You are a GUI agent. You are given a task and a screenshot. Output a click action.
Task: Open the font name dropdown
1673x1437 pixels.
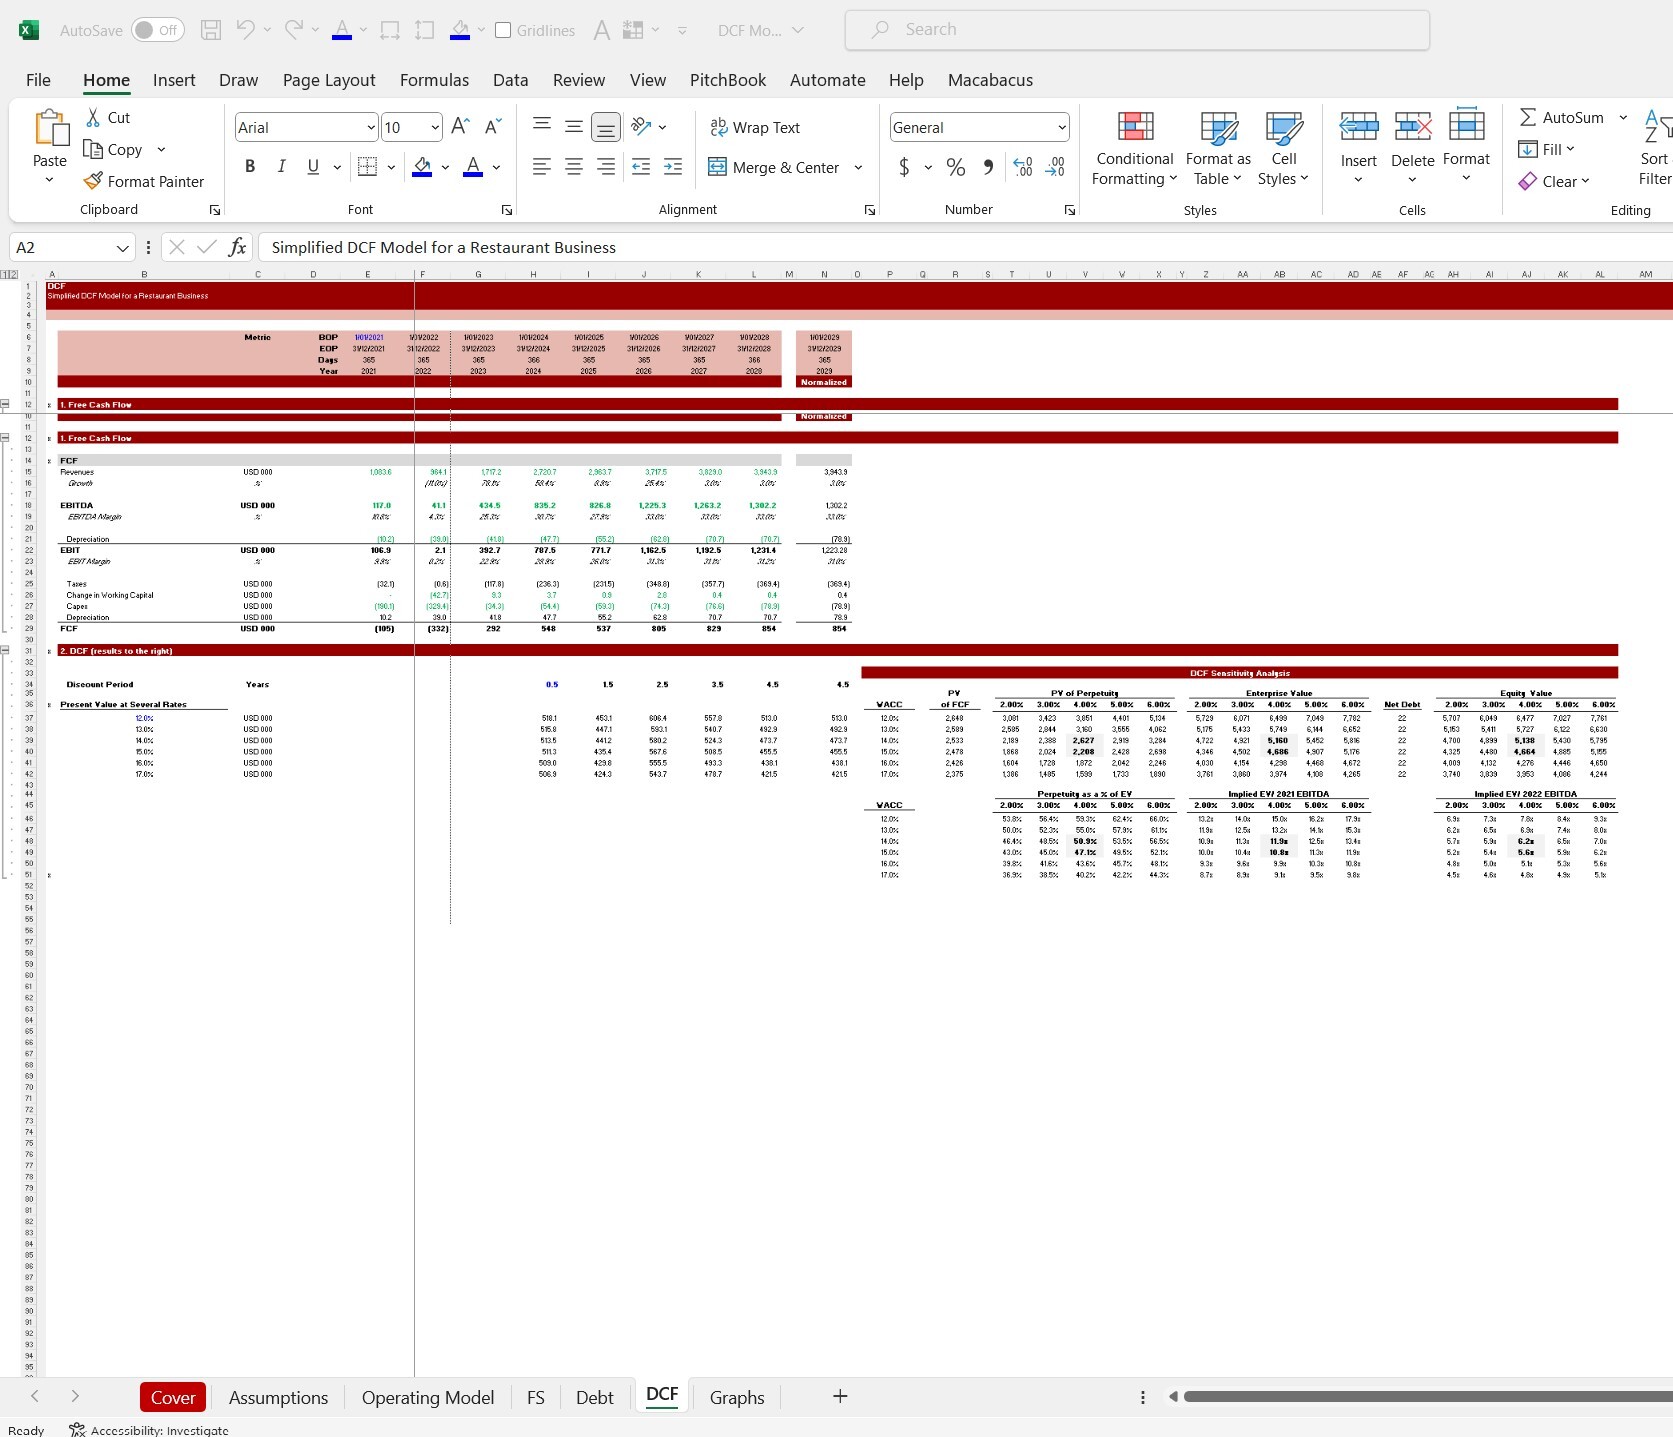(x=370, y=127)
